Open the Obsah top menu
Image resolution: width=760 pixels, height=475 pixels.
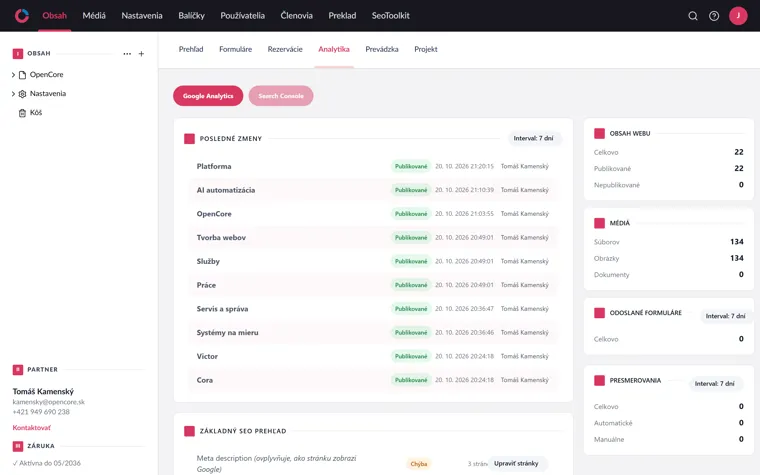click(54, 16)
